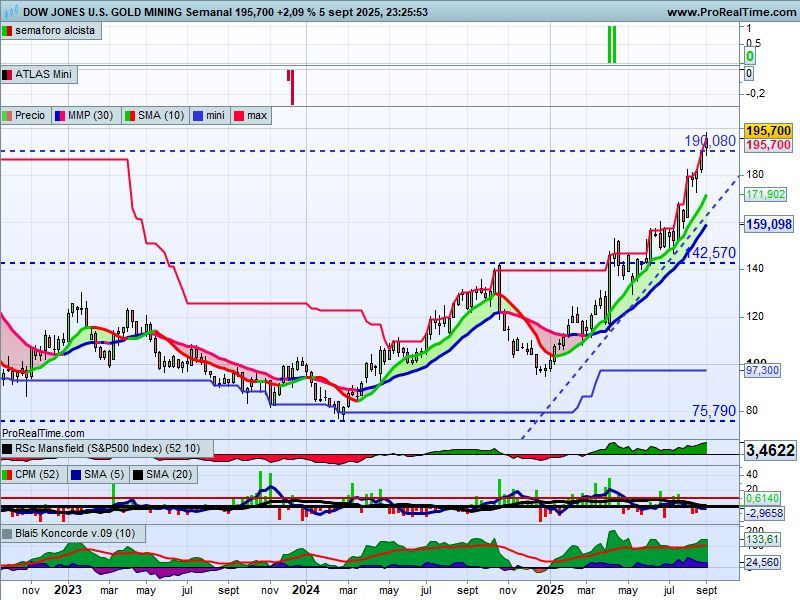The image size is (800, 600).
Task: Click the 24,560 Koncorde value label
Action: point(762,562)
